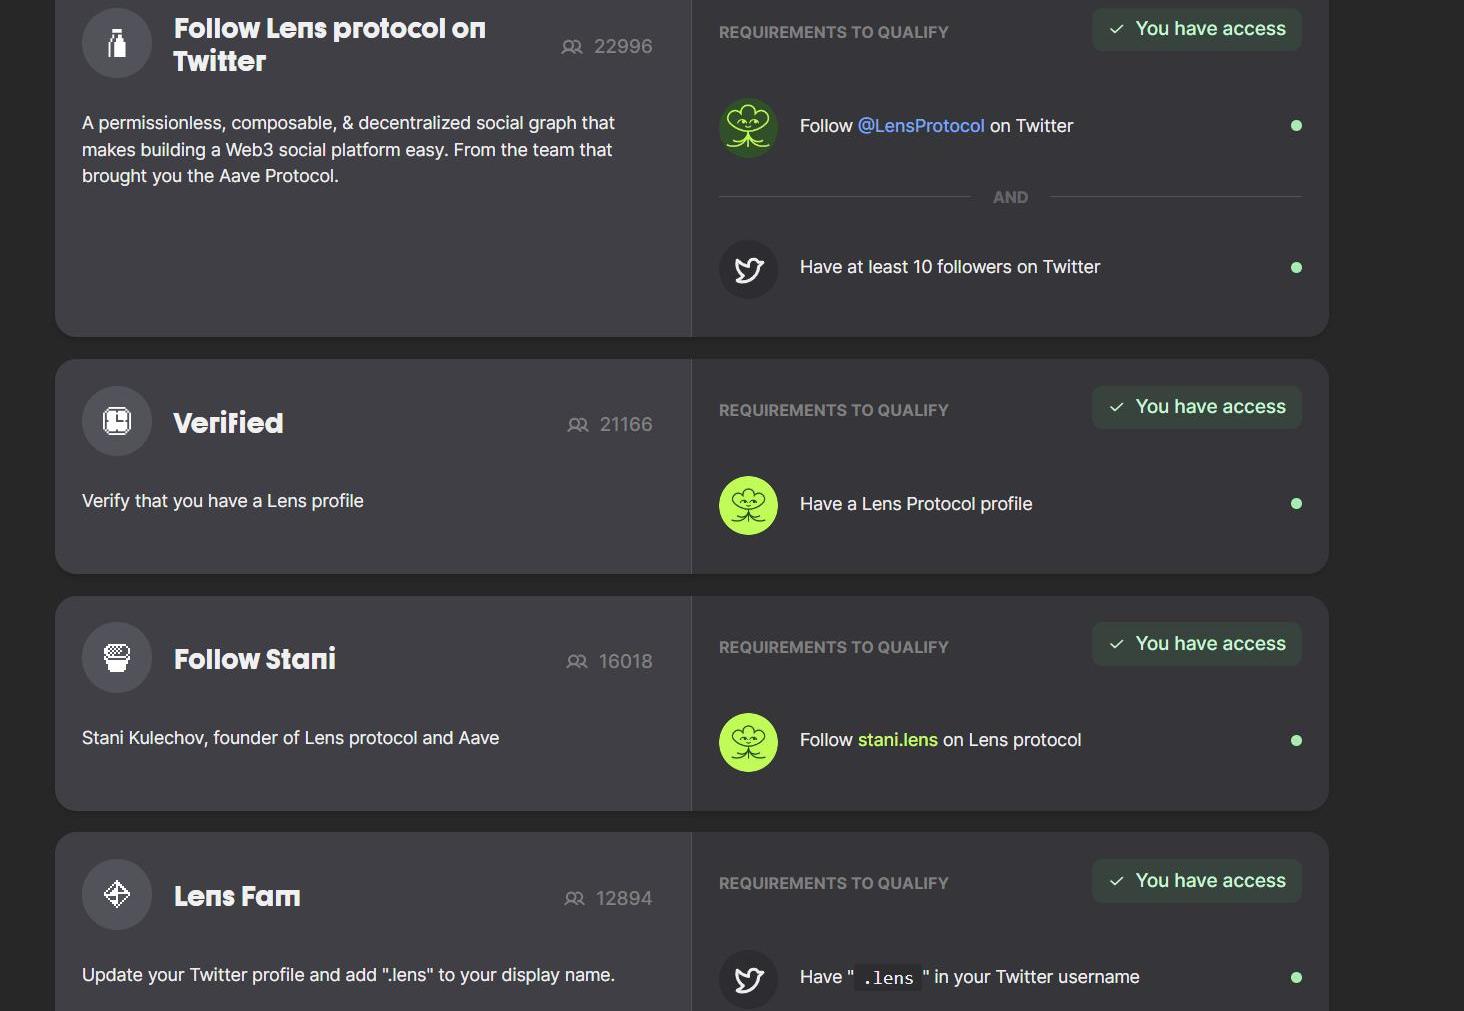The height and width of the screenshot is (1011, 1464).
Task: Click member count 22996
Action: click(623, 47)
